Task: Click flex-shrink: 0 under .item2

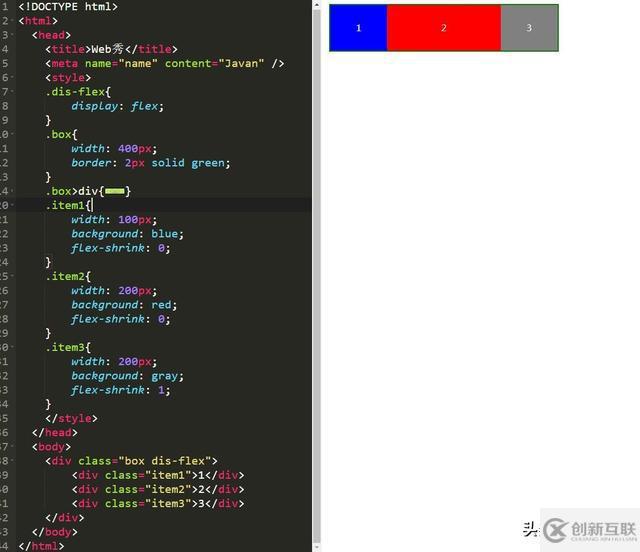Action: click(121, 319)
